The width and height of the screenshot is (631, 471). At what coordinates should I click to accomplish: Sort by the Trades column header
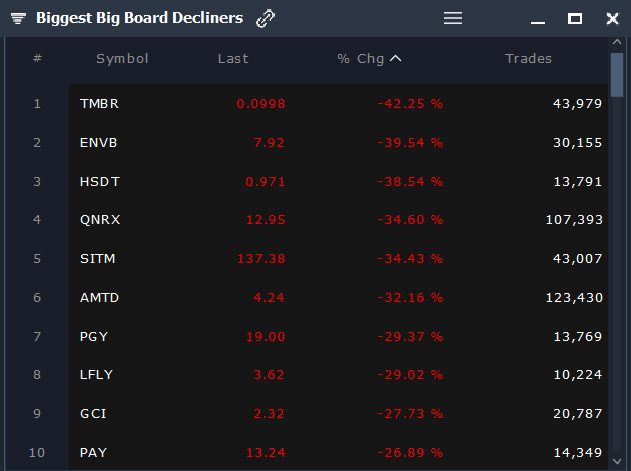point(528,59)
